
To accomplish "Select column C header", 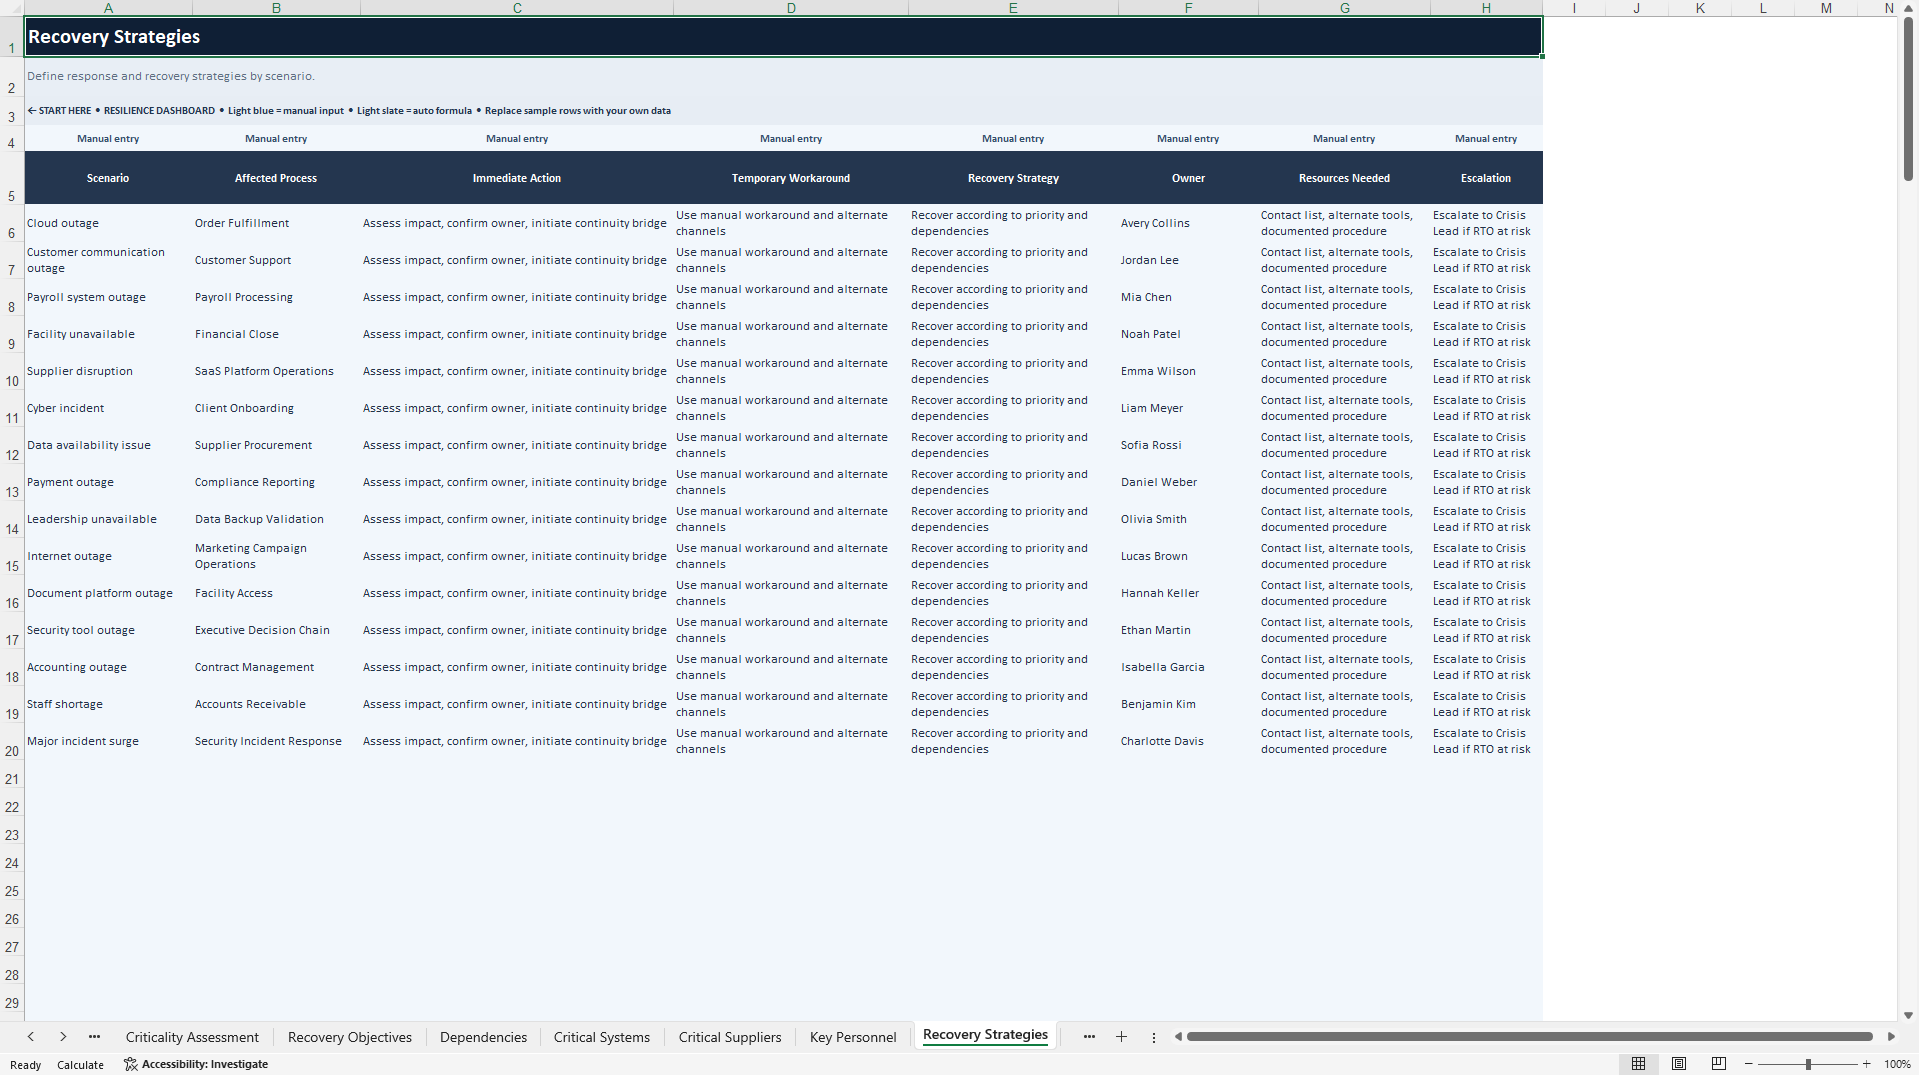I will pyautogui.click(x=517, y=8).
